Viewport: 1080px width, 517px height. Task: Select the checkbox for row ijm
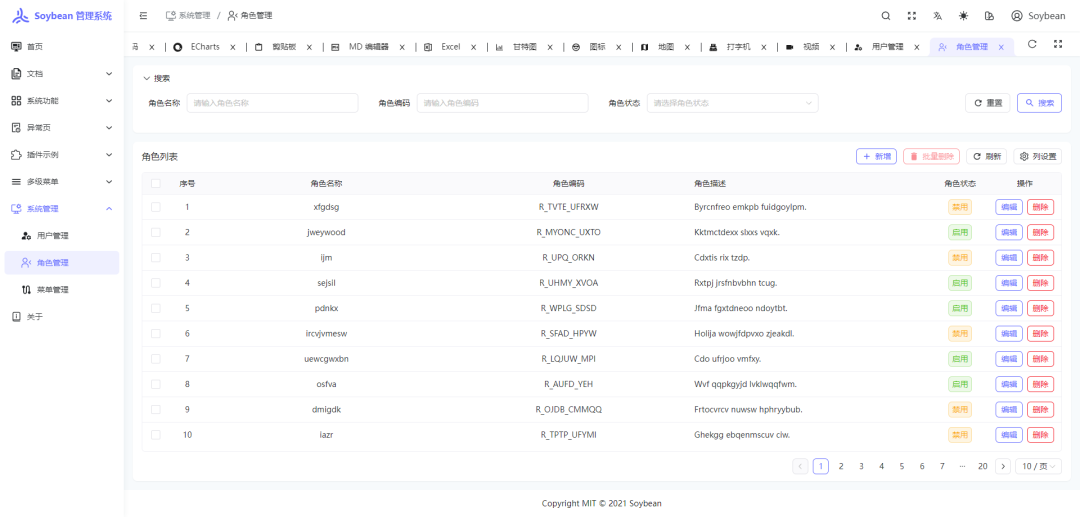(x=155, y=257)
